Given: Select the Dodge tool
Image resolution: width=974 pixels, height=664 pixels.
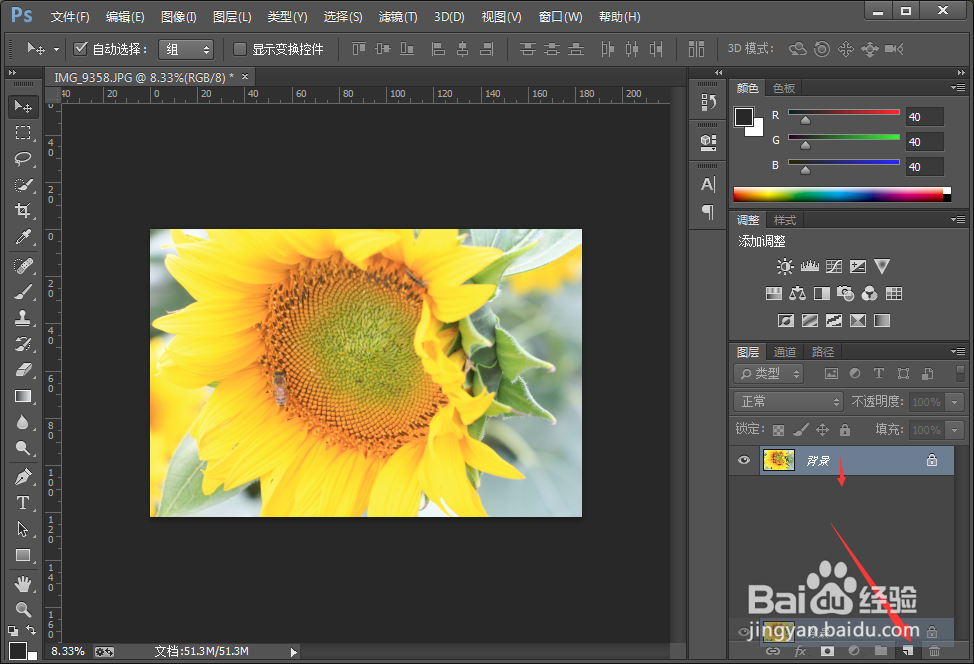Looking at the screenshot, I should point(23,448).
